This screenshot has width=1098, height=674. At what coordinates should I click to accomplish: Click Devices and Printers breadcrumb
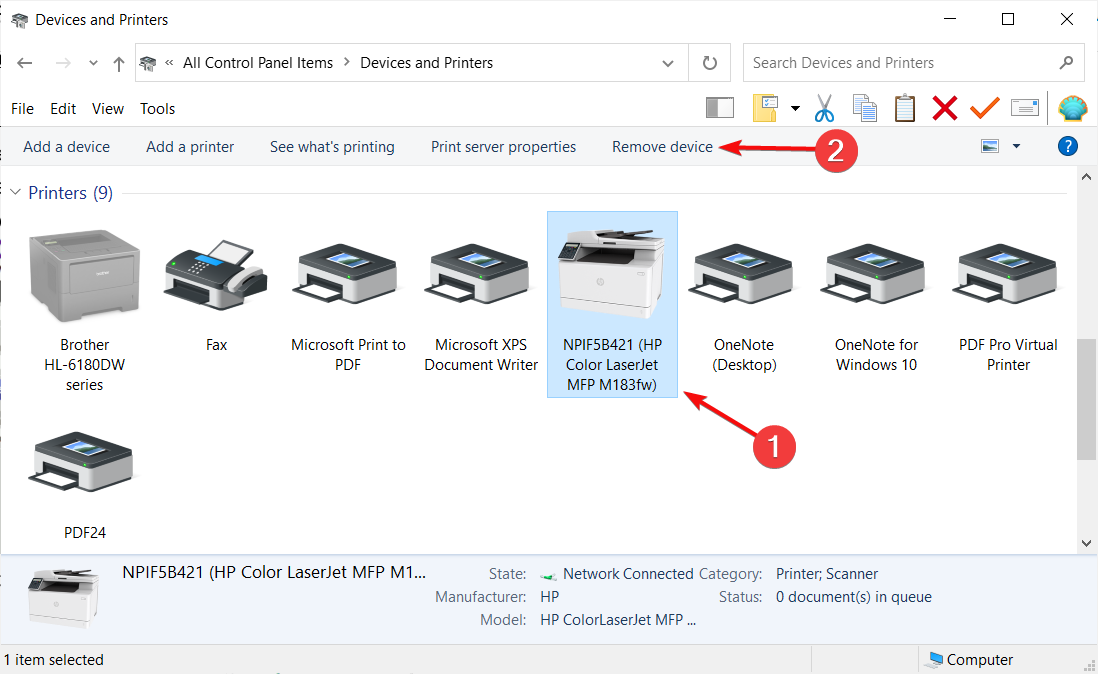[426, 63]
